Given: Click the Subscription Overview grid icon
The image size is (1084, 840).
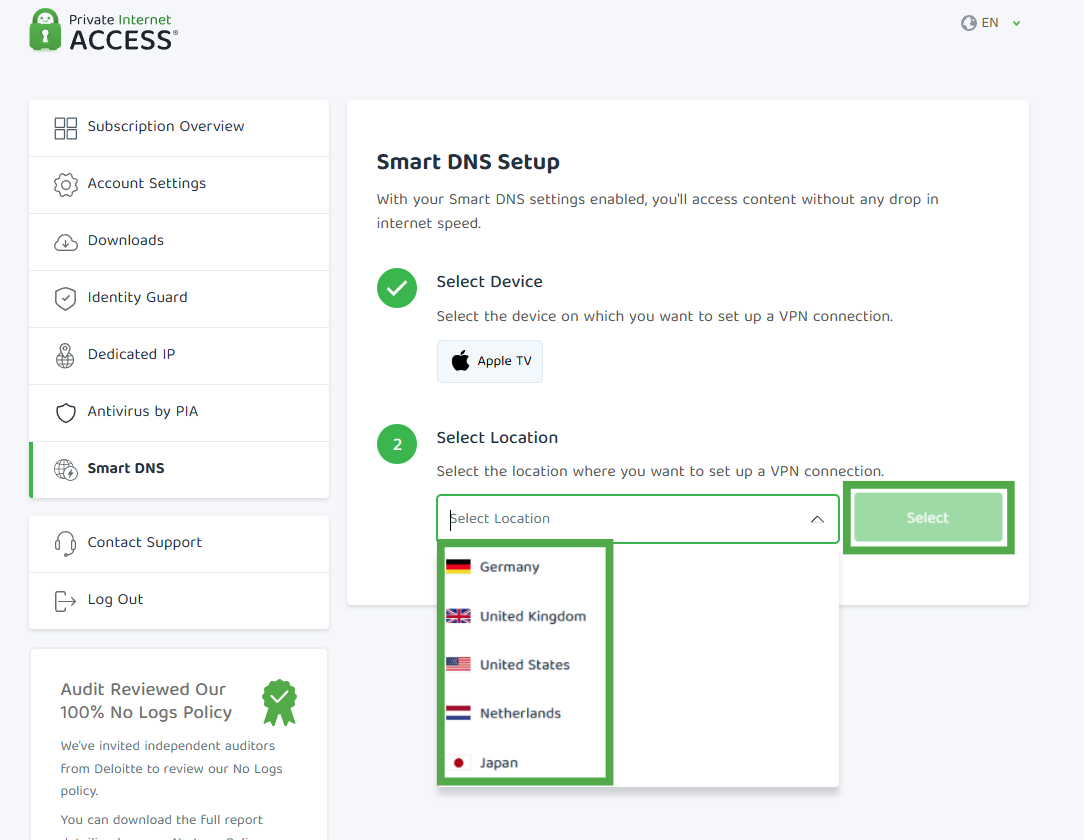Looking at the screenshot, I should 66,128.
